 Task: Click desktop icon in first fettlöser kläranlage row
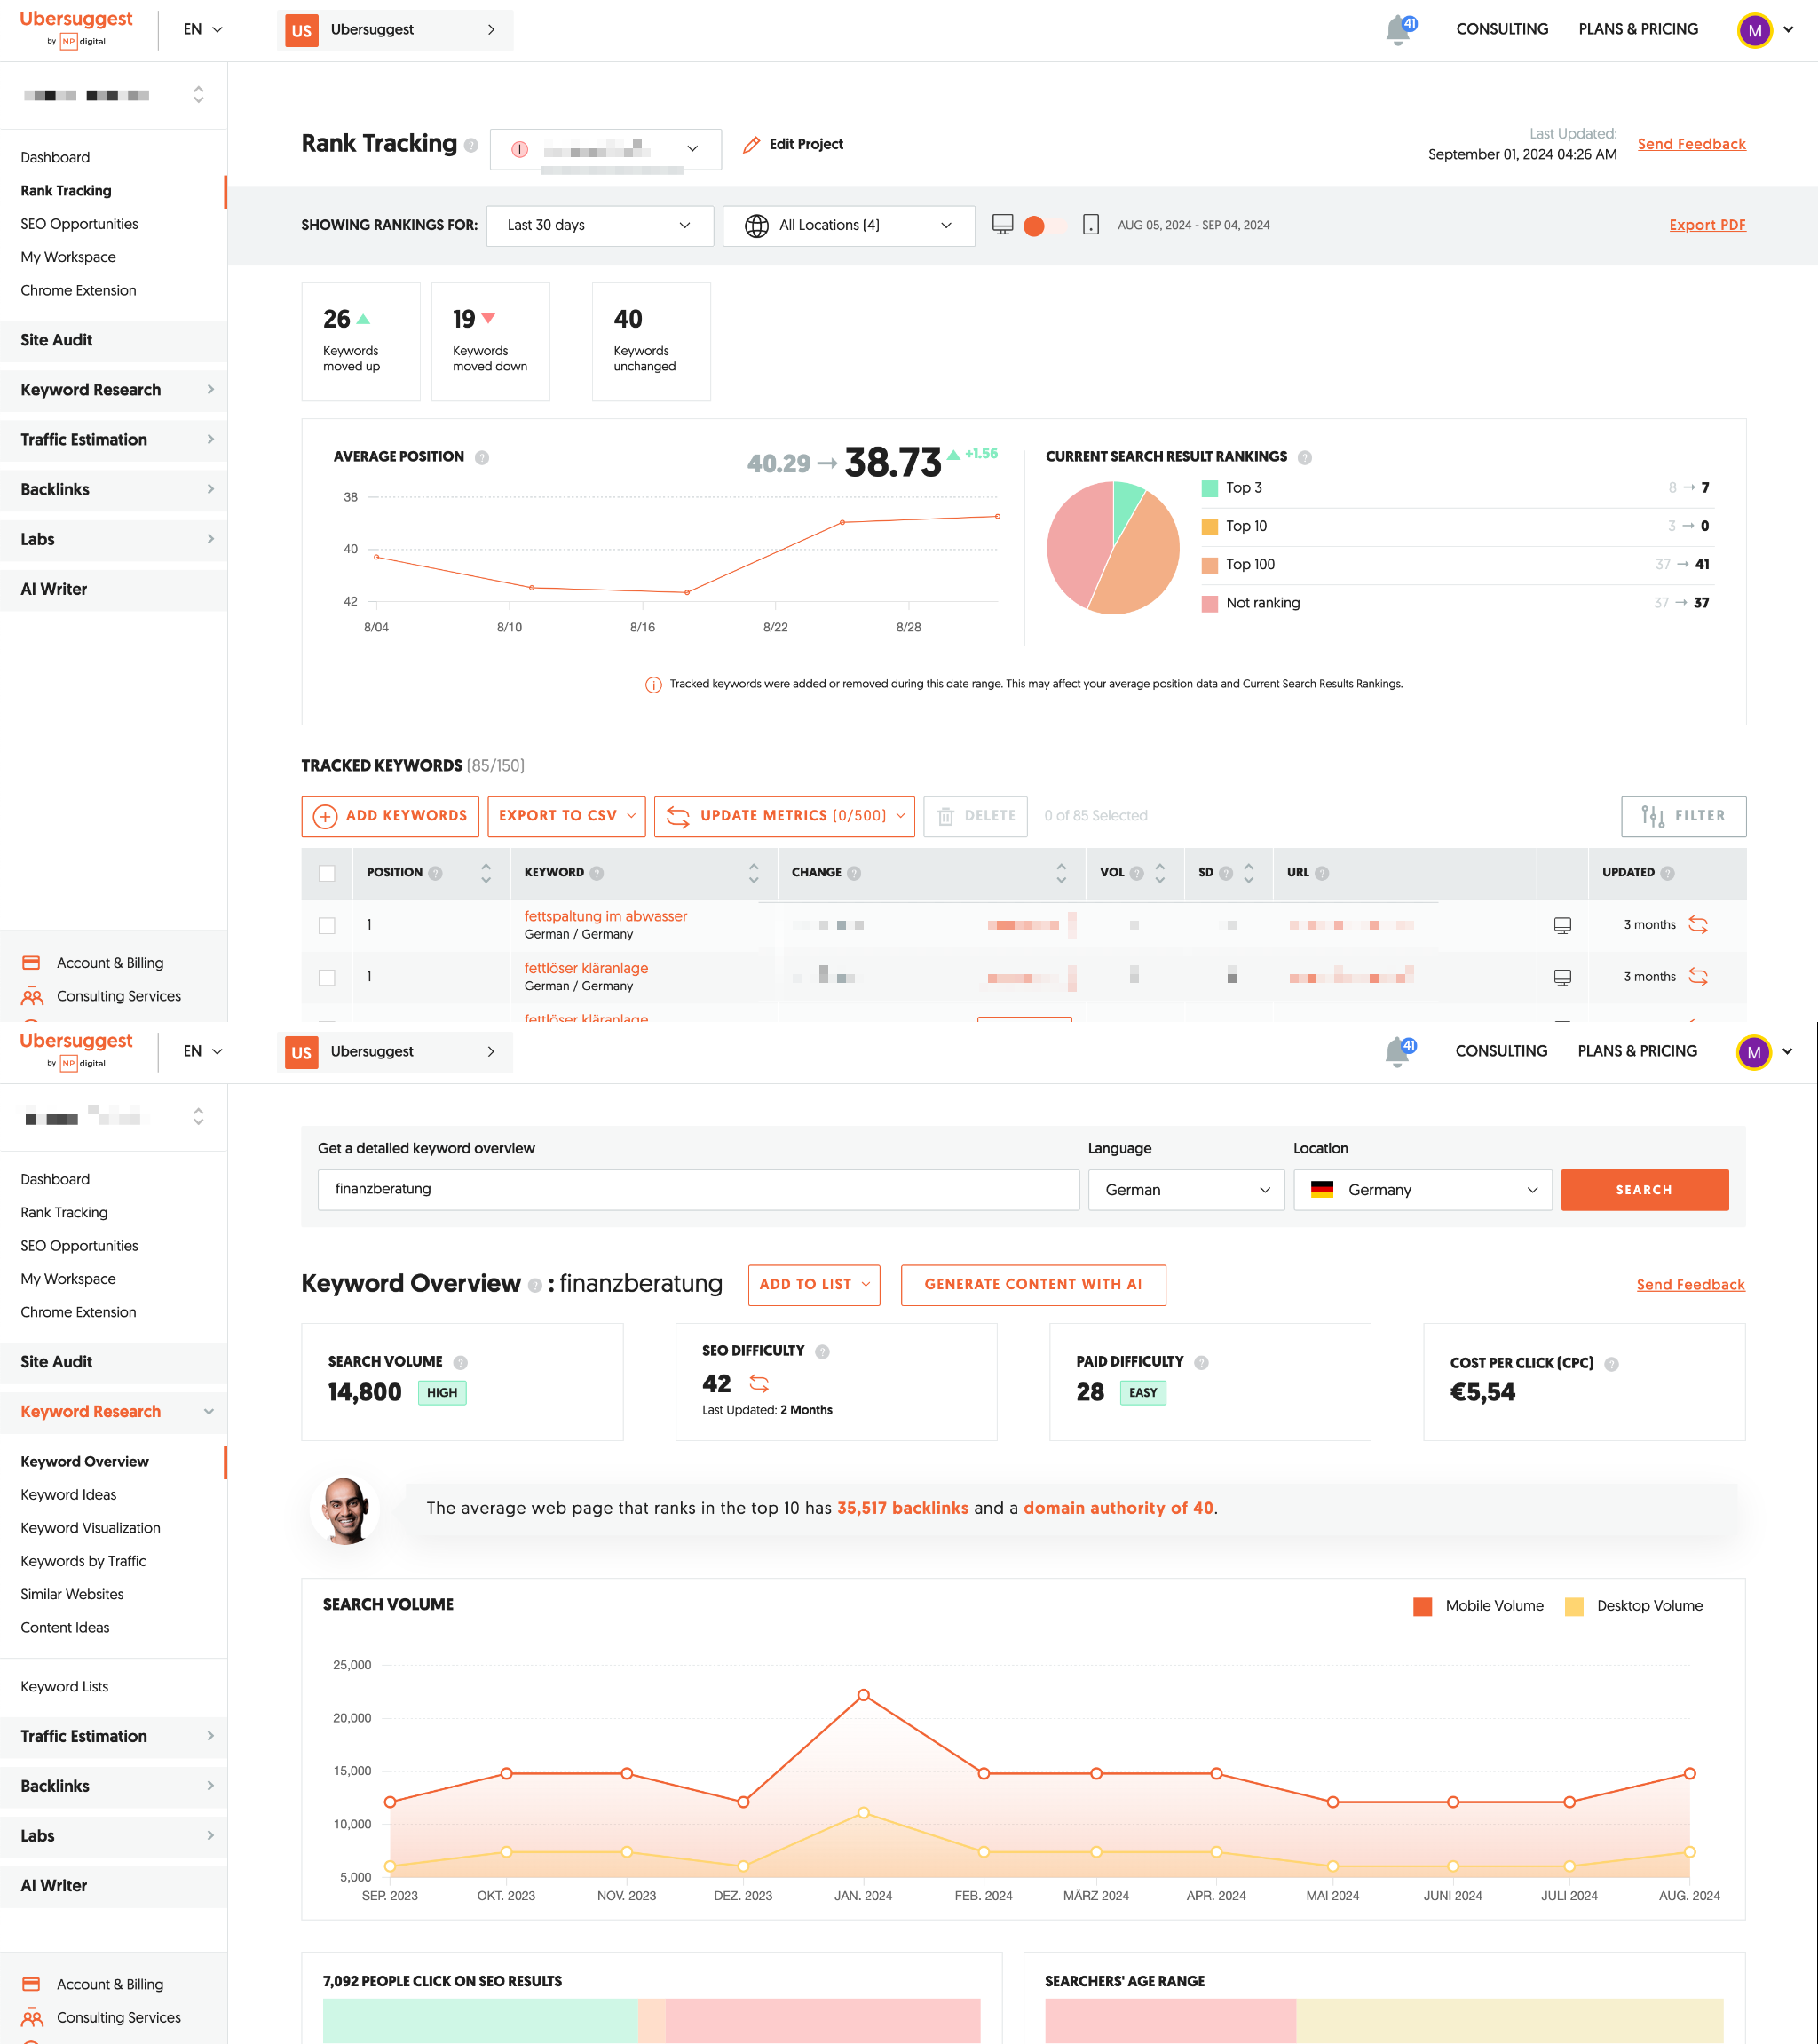coord(1562,977)
